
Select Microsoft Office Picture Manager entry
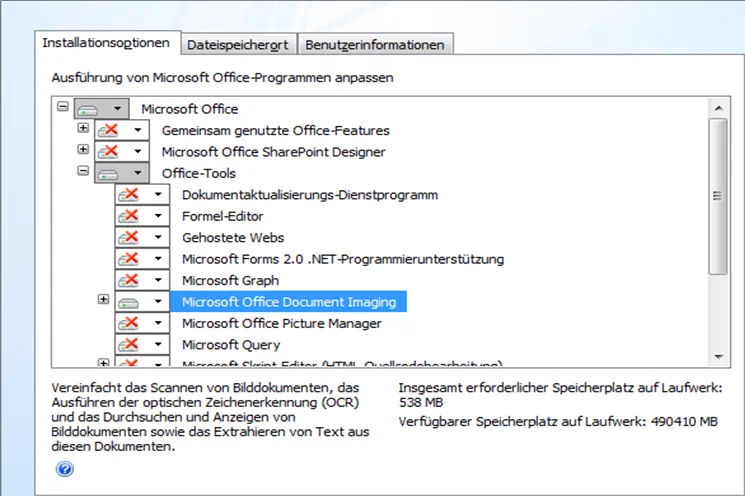281,323
